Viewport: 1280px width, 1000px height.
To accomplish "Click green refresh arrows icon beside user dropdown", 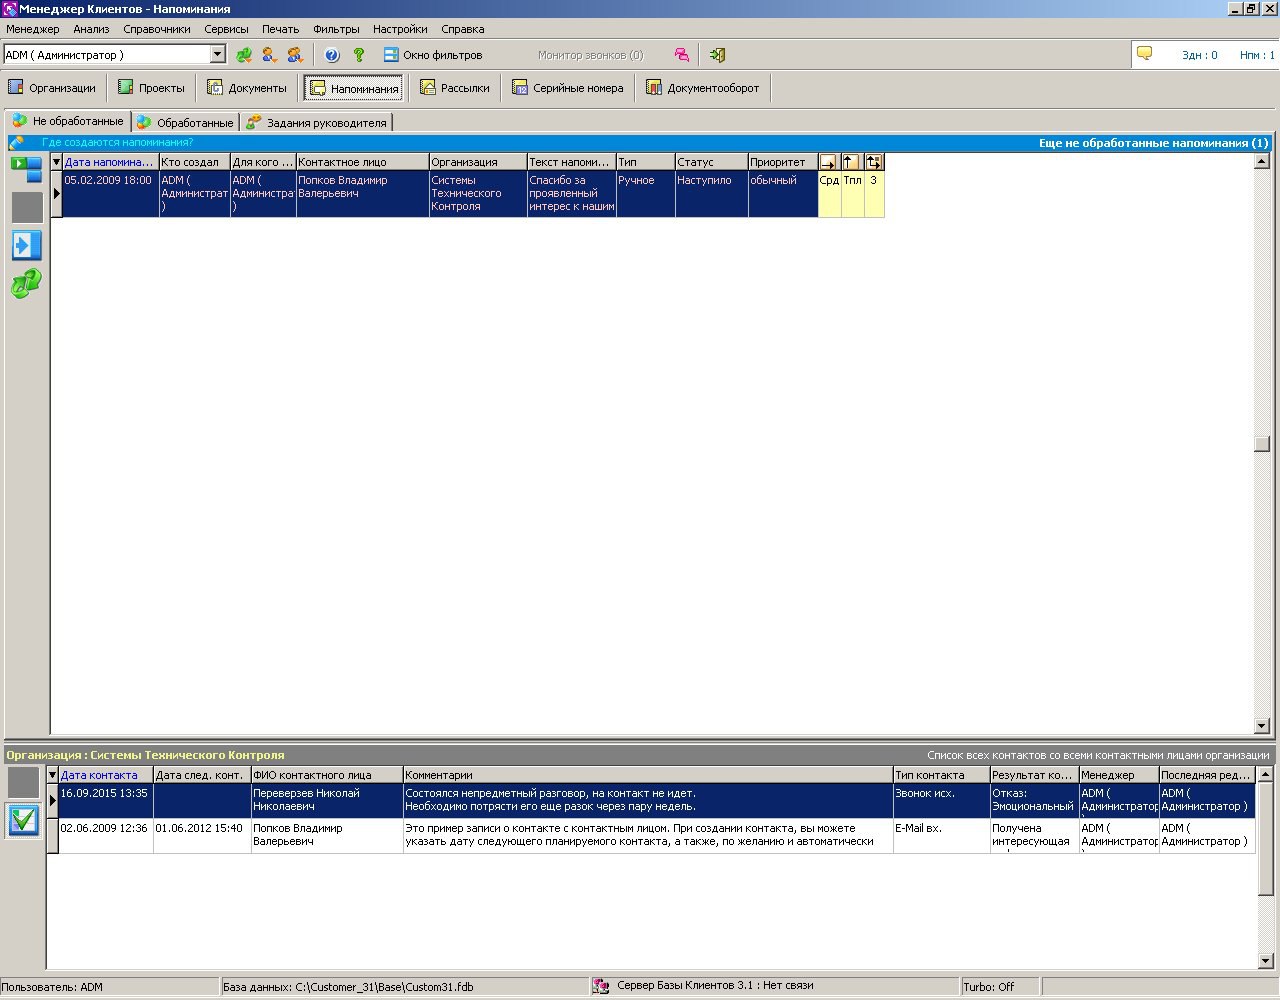I will pyautogui.click(x=244, y=55).
